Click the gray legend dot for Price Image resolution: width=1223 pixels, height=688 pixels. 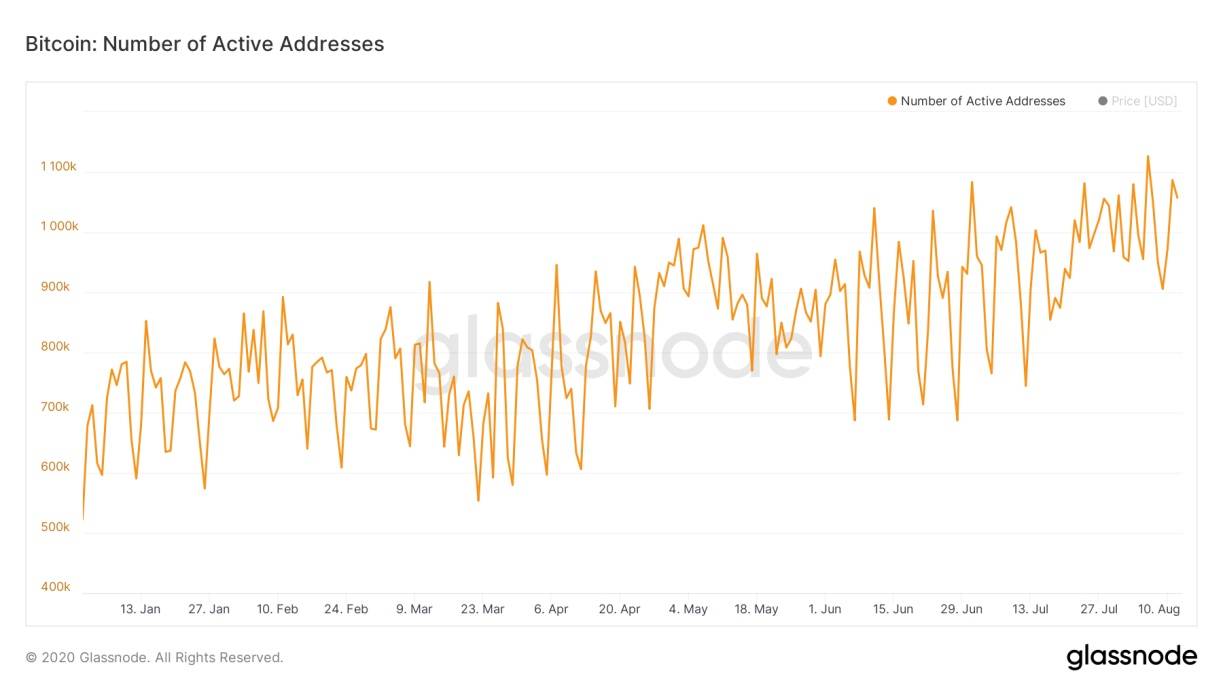[1103, 101]
